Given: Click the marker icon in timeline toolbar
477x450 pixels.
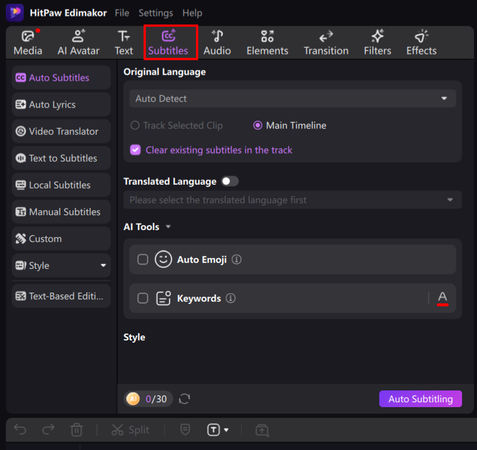Looking at the screenshot, I should tap(185, 430).
